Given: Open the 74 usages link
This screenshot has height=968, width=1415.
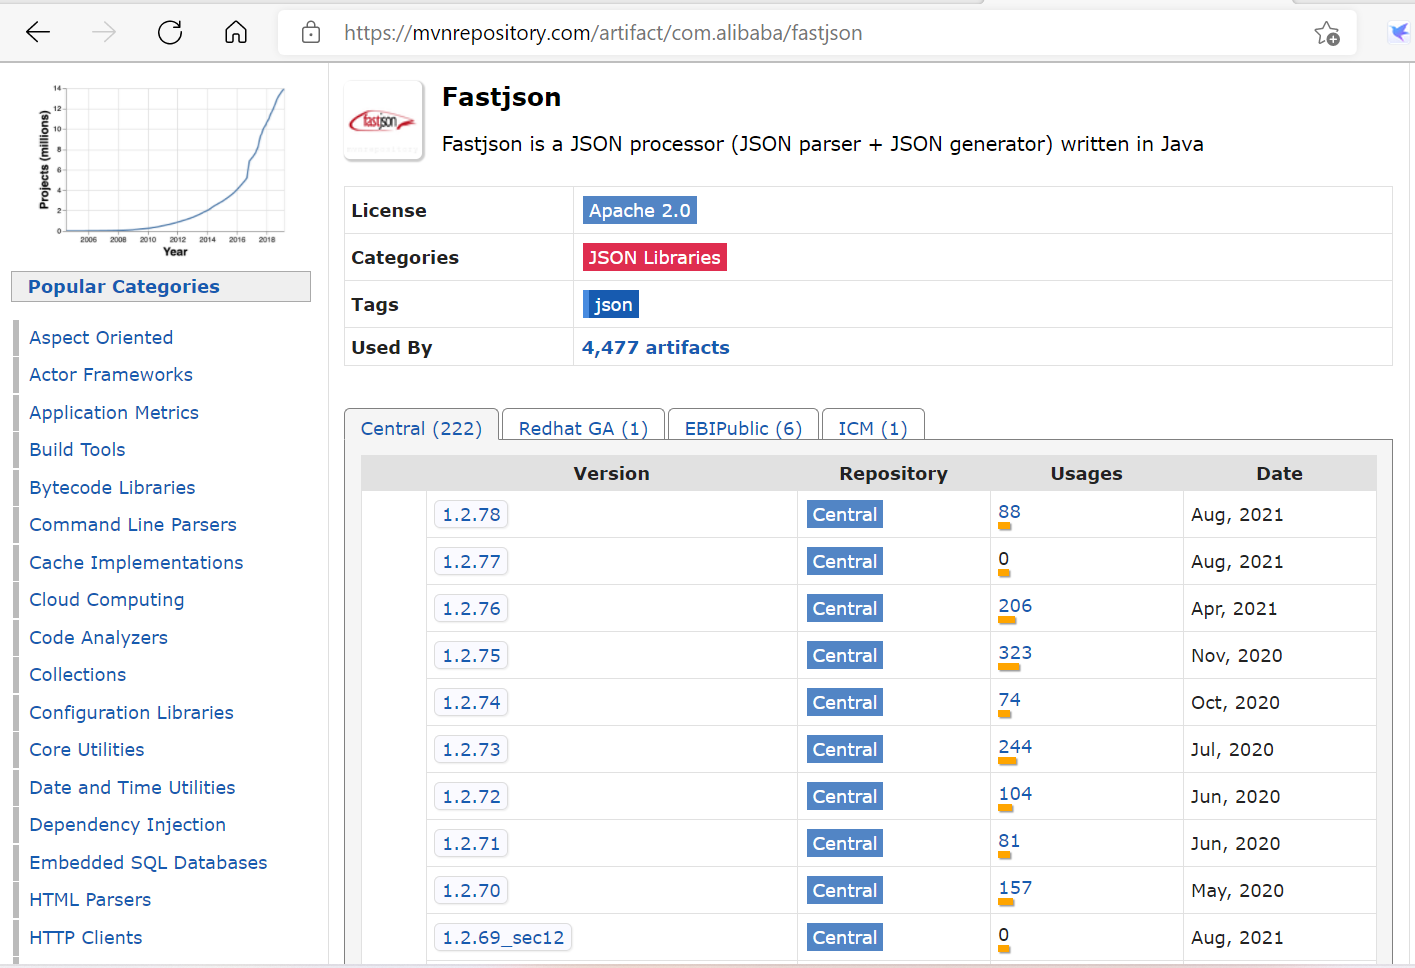Looking at the screenshot, I should point(1009,700).
